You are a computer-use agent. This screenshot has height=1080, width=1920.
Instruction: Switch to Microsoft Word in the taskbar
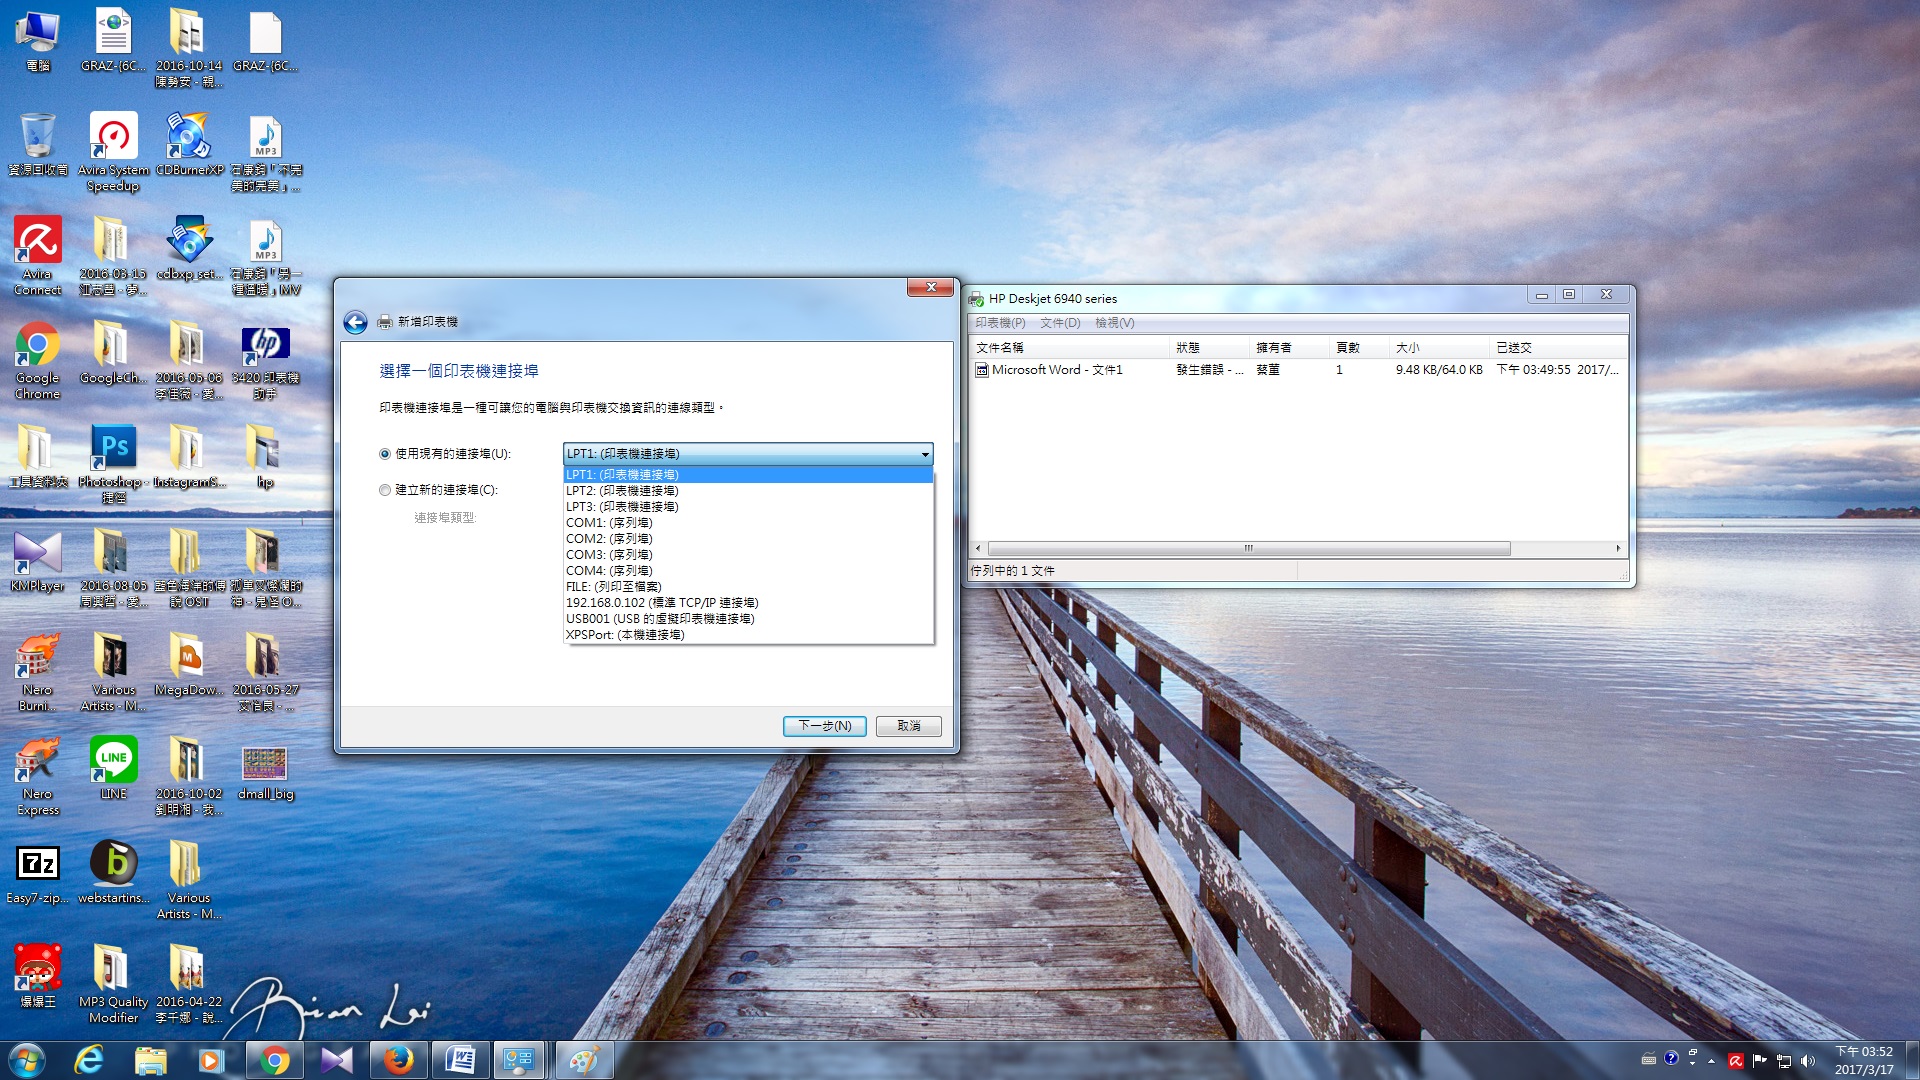pyautogui.click(x=461, y=1060)
